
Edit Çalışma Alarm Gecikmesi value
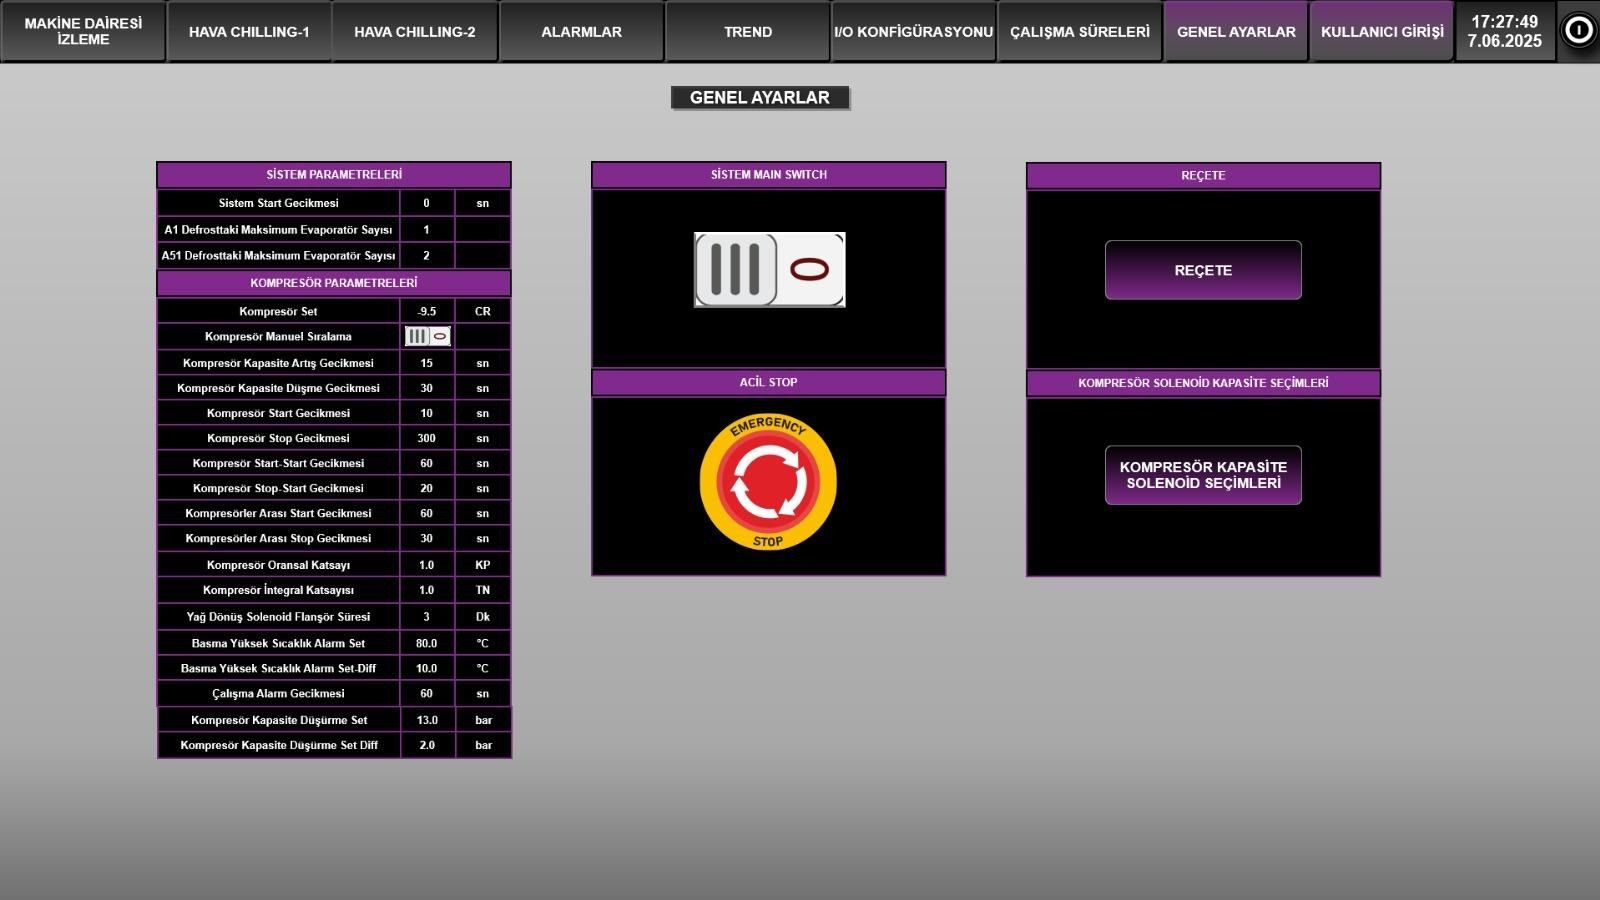point(427,693)
